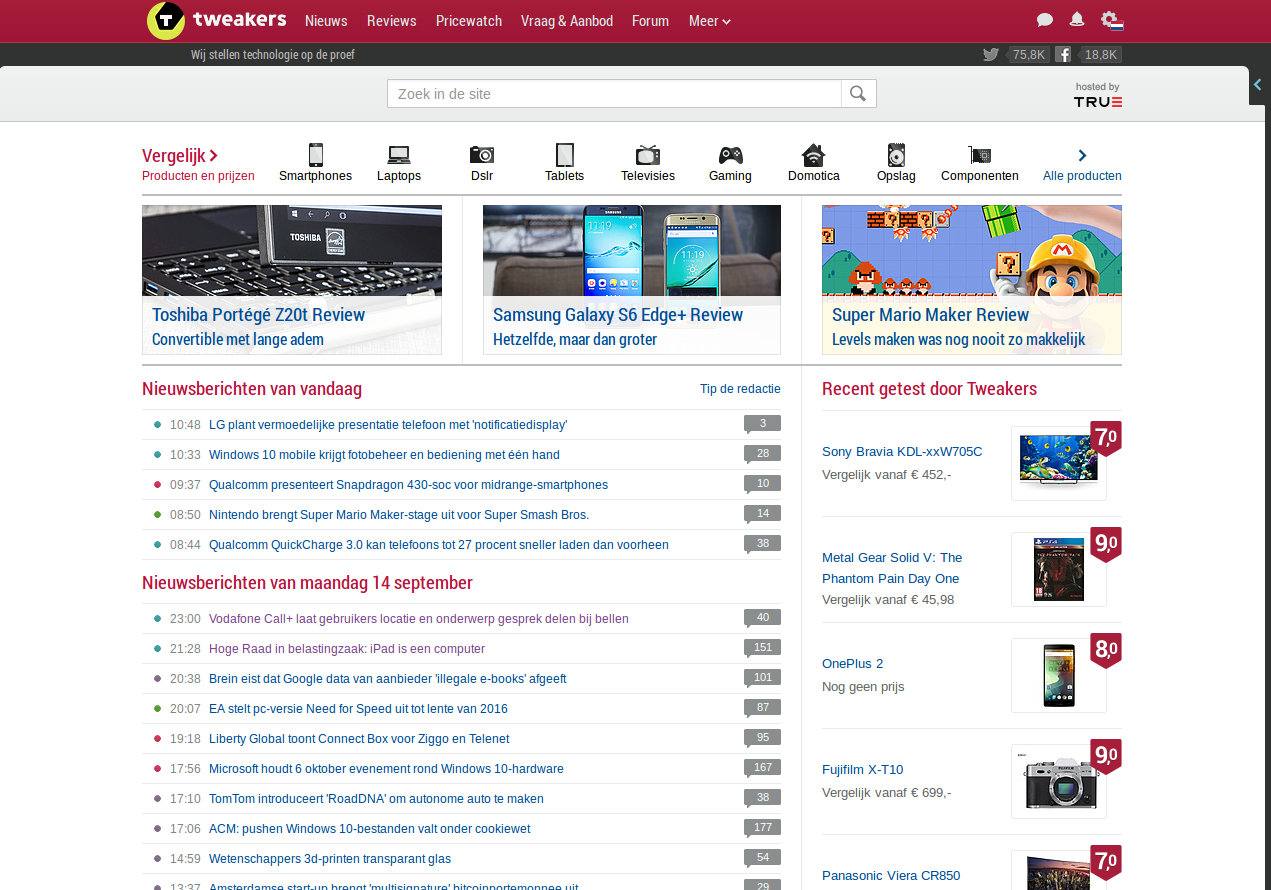Click the Tweakers logo
Image resolution: width=1271 pixels, height=890 pixels.
tap(216, 20)
